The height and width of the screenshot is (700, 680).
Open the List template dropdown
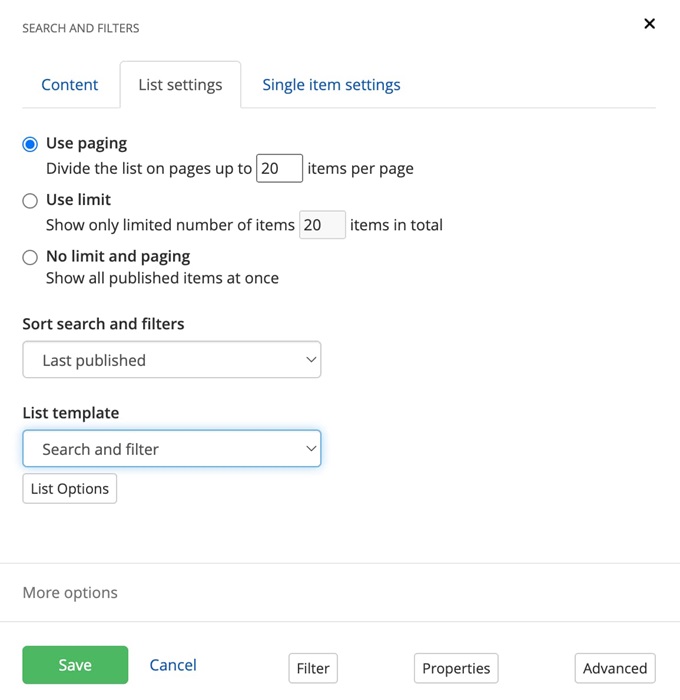click(172, 449)
